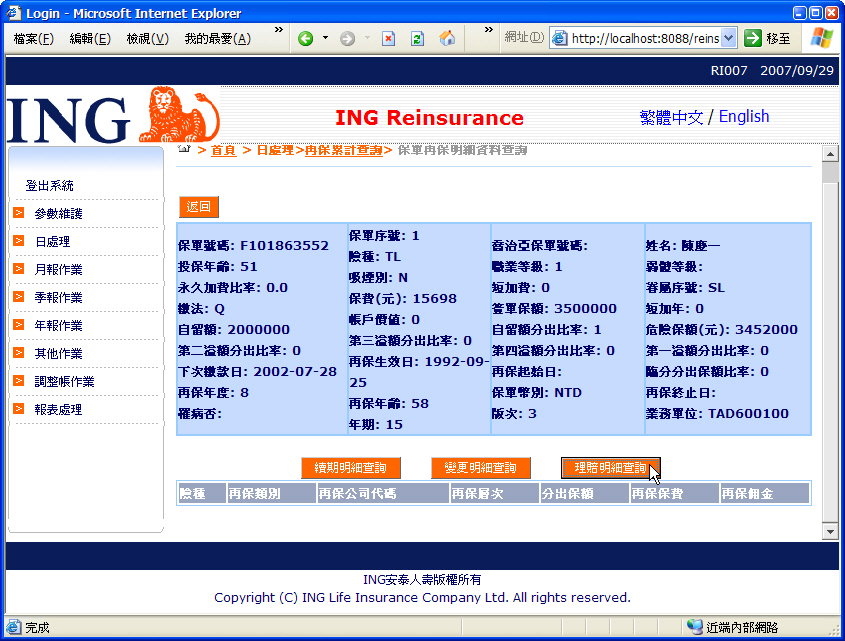Click the policy number F101863552 text
The height and width of the screenshot is (641, 845).
[284, 245]
